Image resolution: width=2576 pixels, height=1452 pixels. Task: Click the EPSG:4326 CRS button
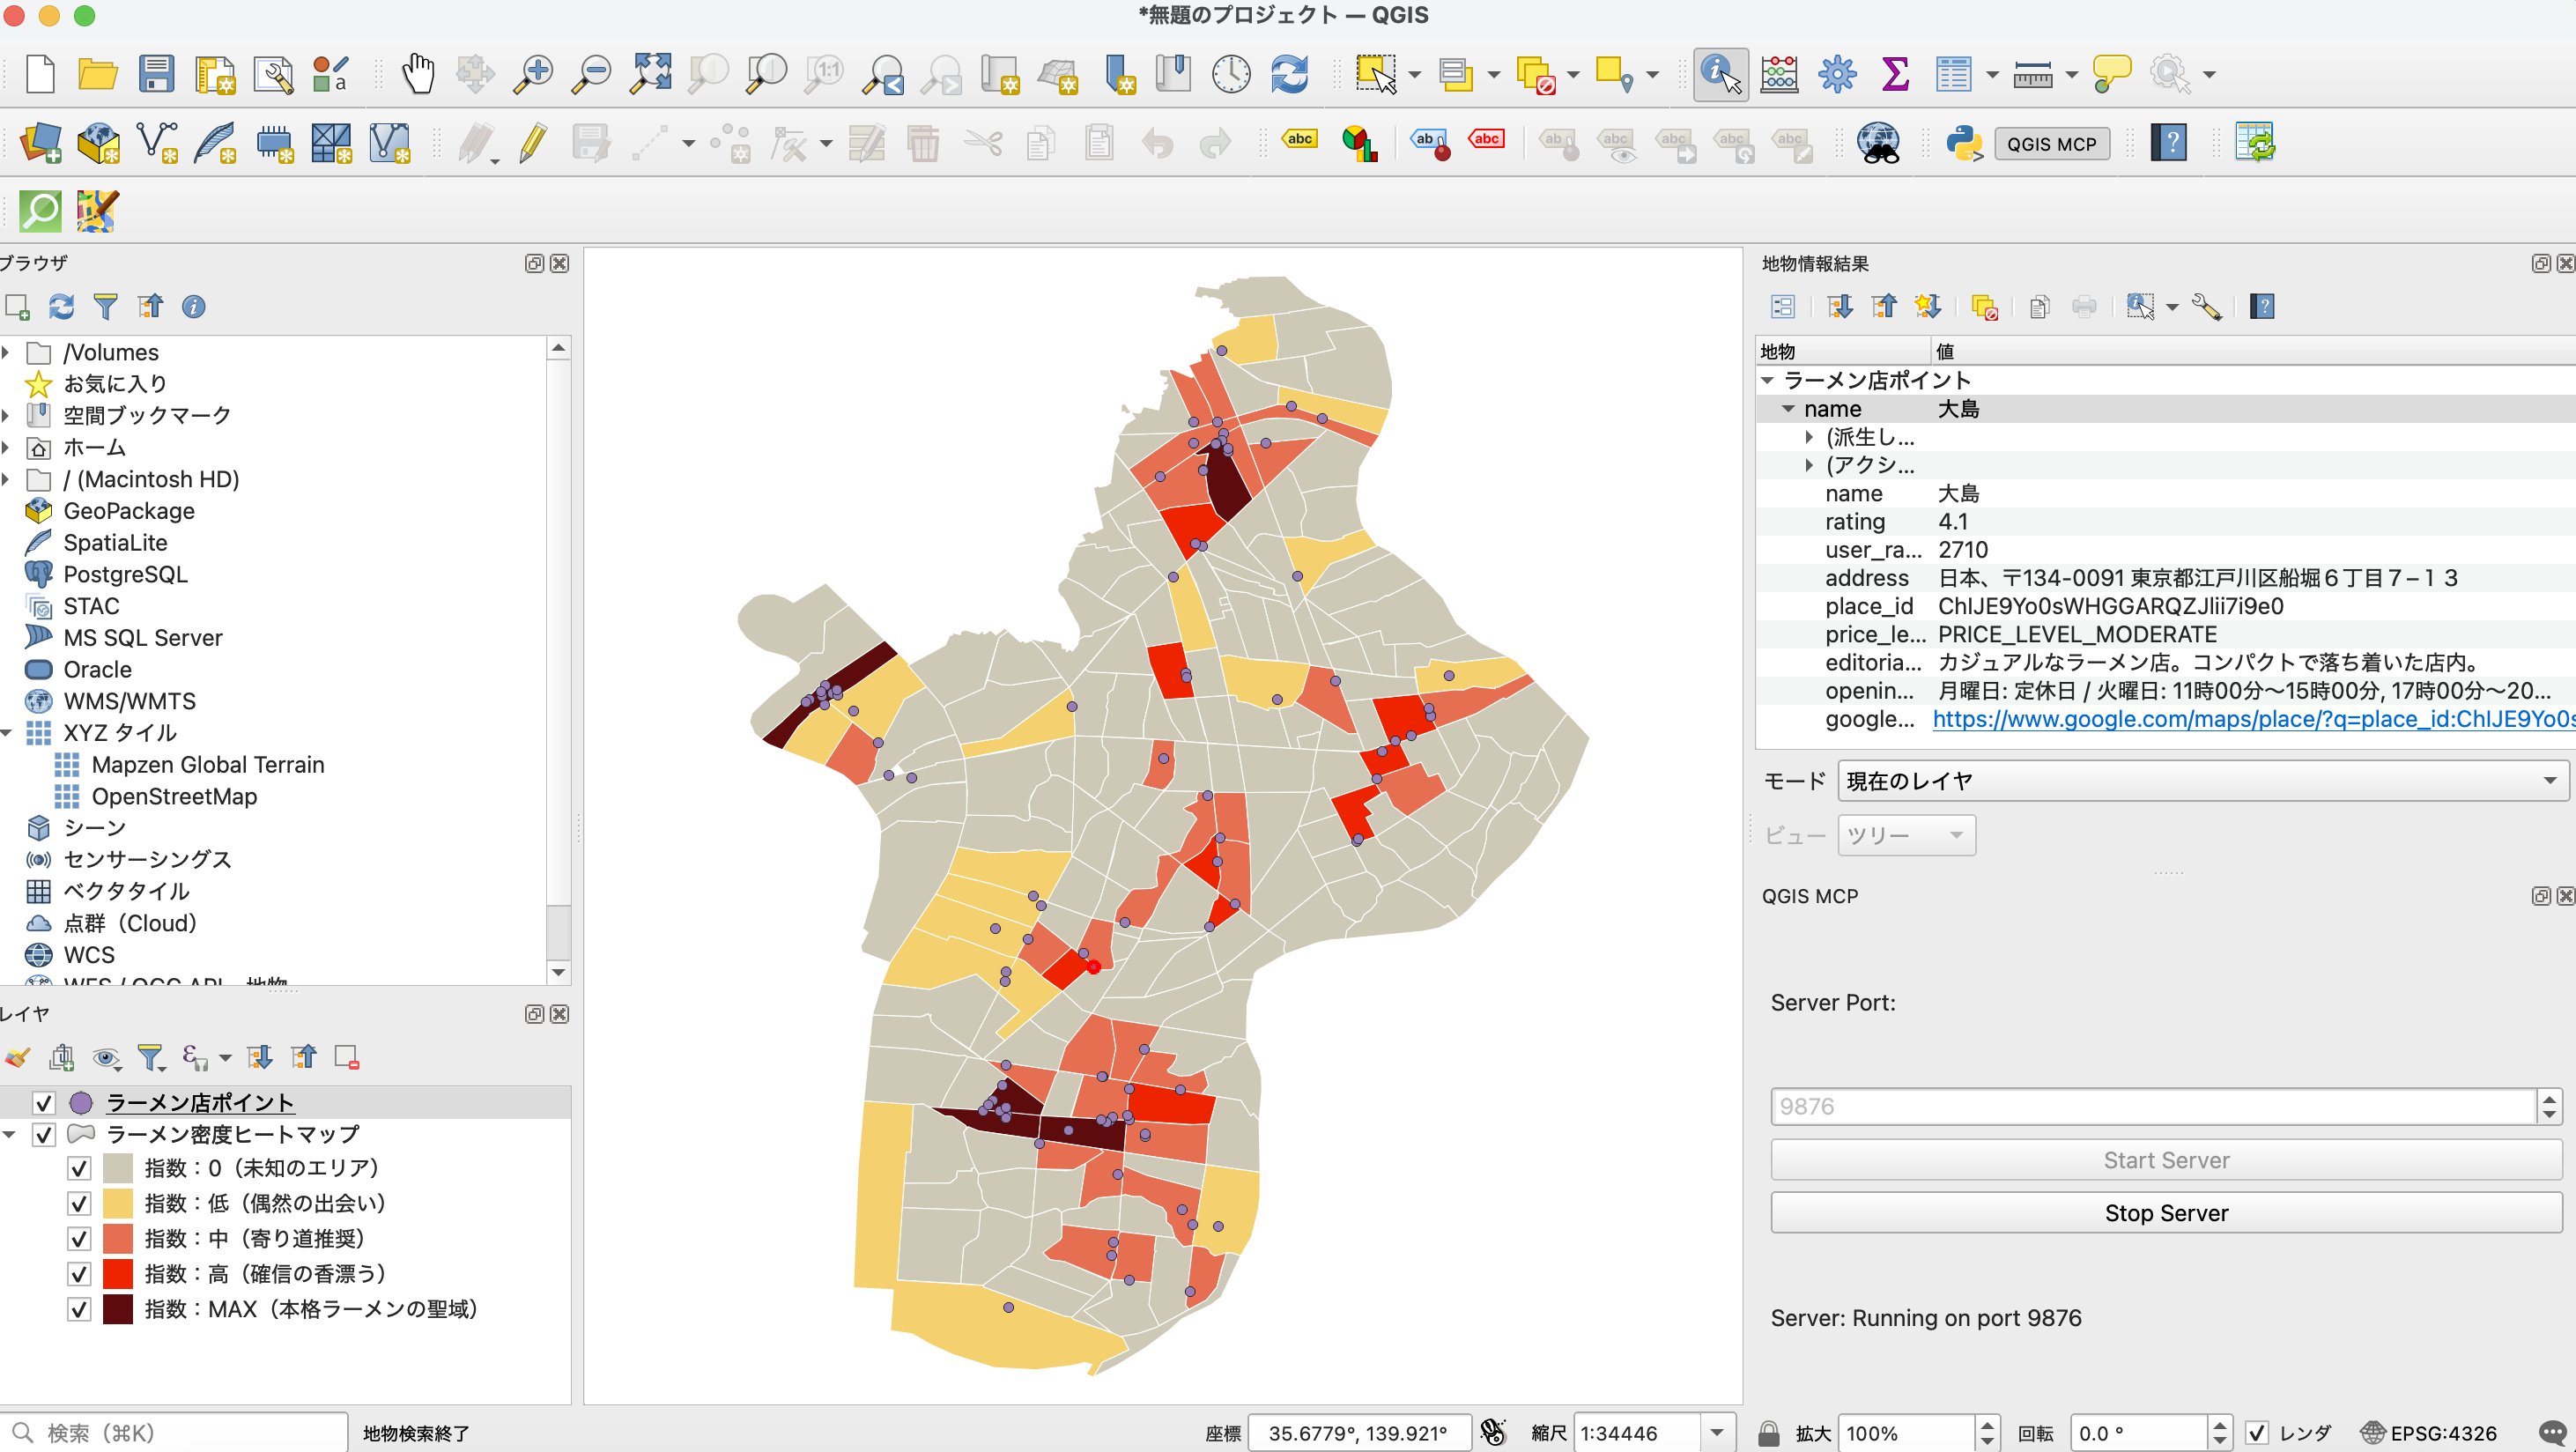pyautogui.click(x=2430, y=1432)
